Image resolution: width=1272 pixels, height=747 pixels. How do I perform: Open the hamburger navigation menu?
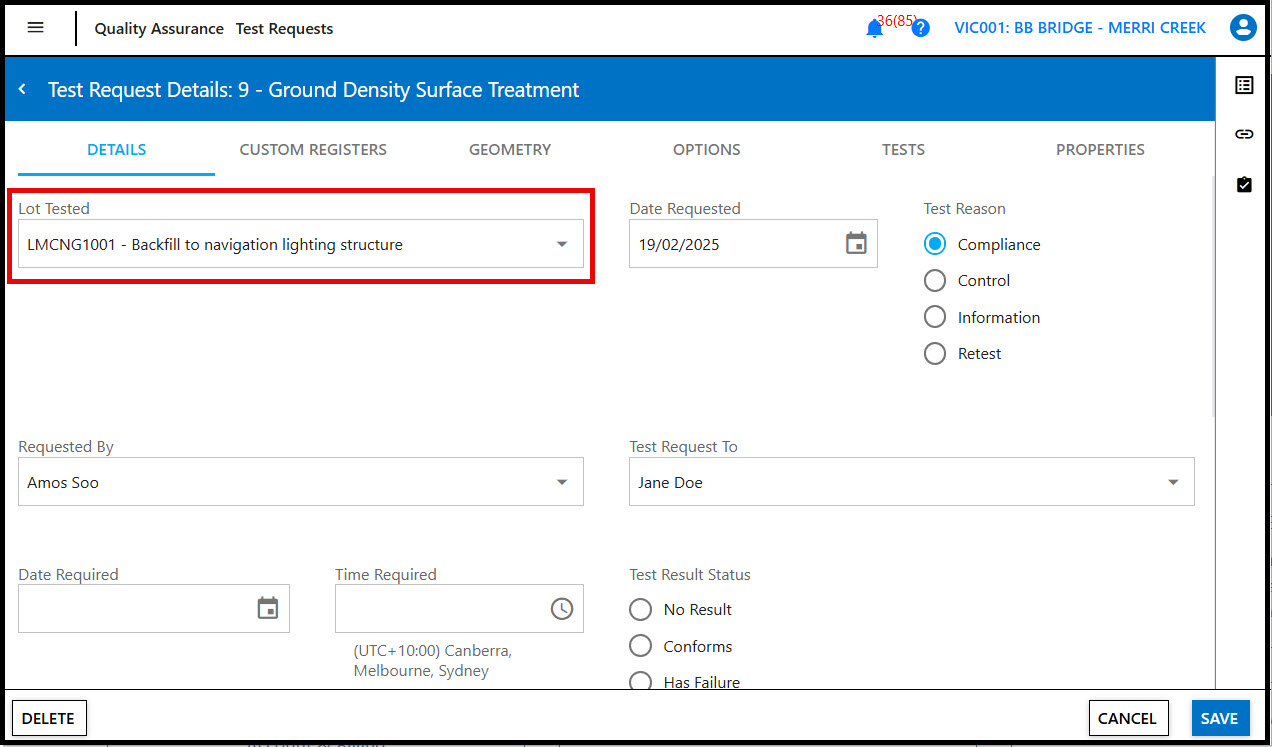pyautogui.click(x=36, y=28)
